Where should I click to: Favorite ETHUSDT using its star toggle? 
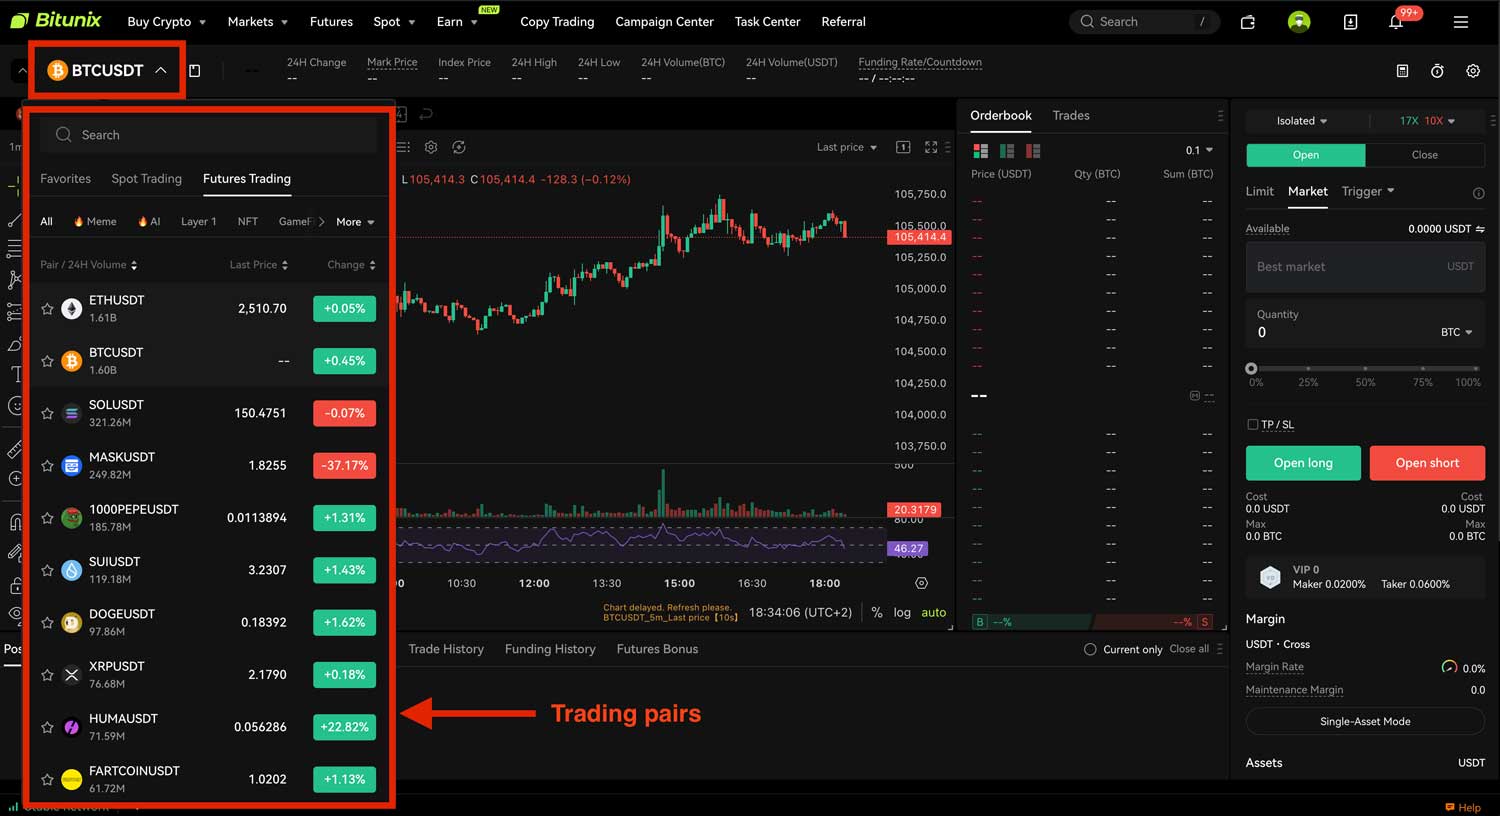coord(47,308)
